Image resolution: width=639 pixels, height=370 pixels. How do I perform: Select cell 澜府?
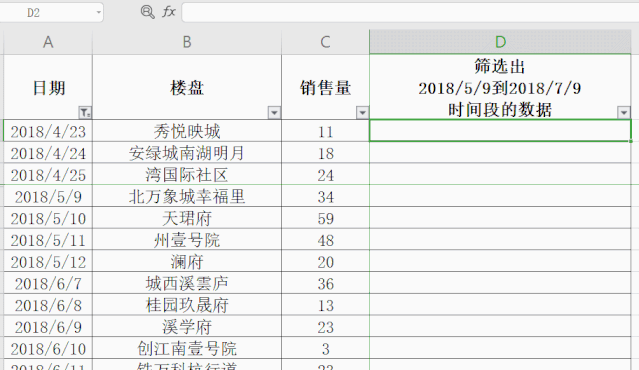click(x=187, y=262)
